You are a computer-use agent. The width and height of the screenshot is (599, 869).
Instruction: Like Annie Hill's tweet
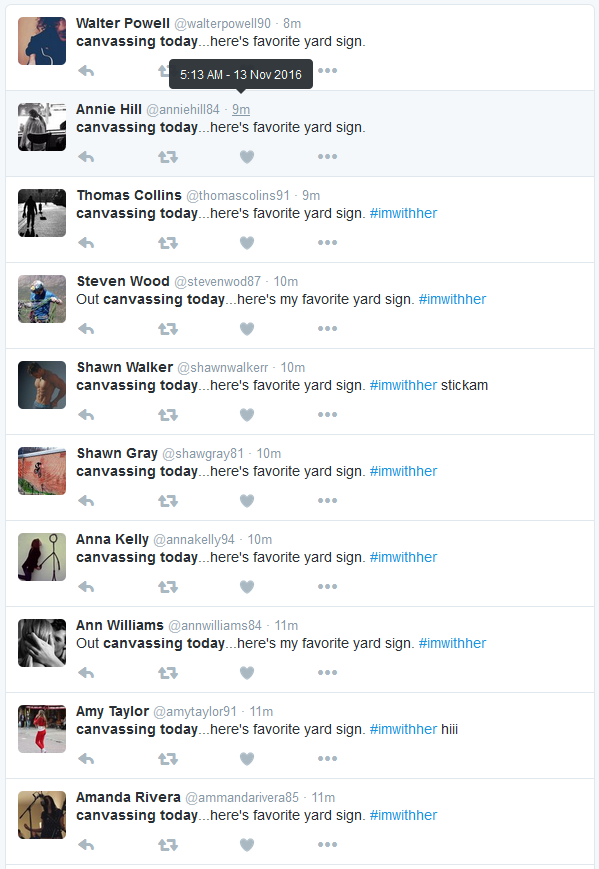(247, 157)
